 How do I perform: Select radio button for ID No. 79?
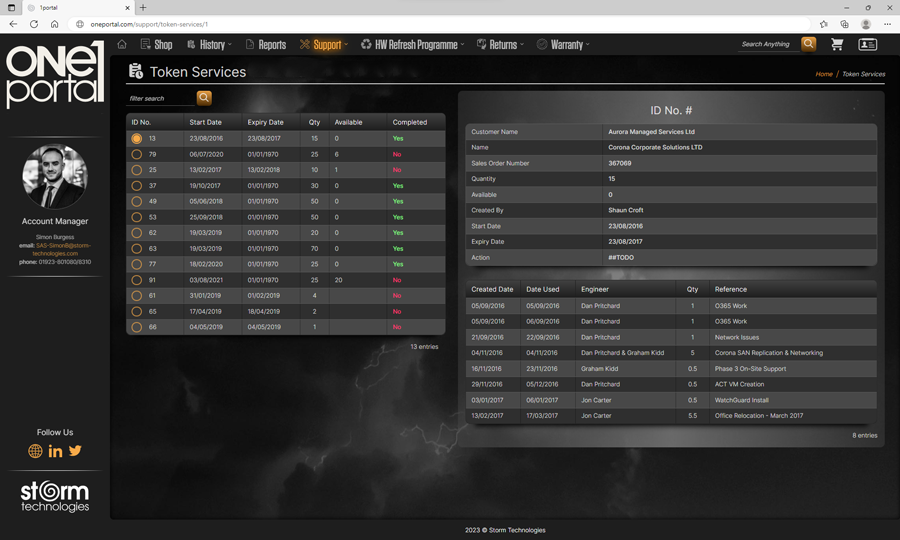137,155
